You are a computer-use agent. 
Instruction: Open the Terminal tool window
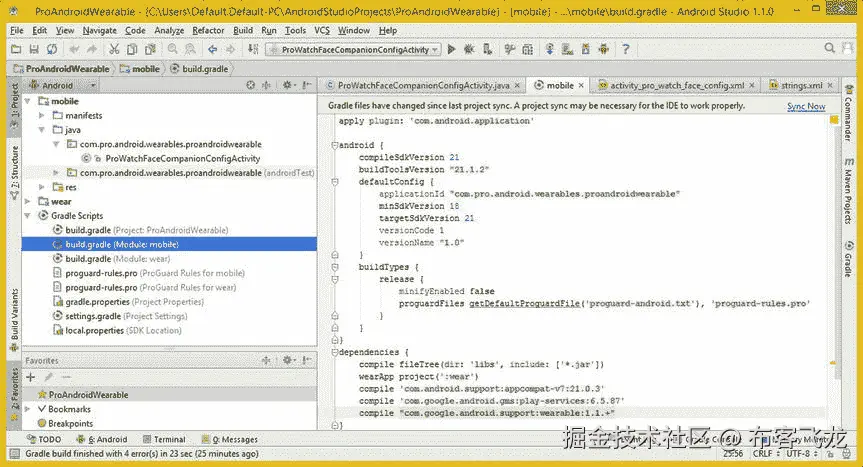164,439
